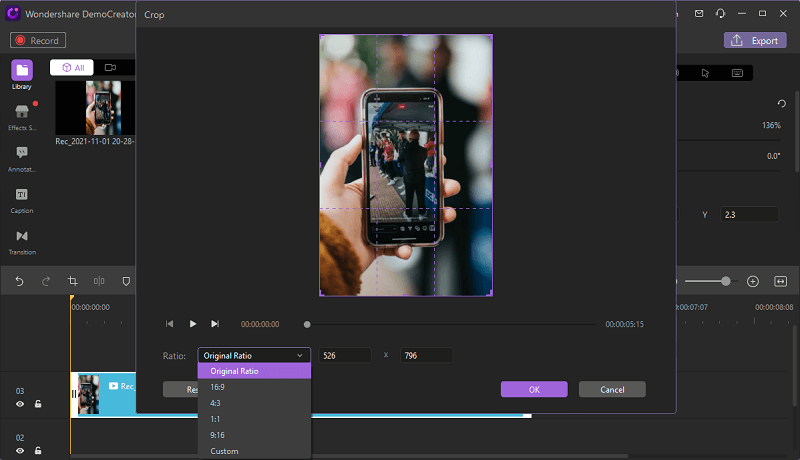Reset properties with the circular arrow icon
The height and width of the screenshot is (460, 800).
781,104
